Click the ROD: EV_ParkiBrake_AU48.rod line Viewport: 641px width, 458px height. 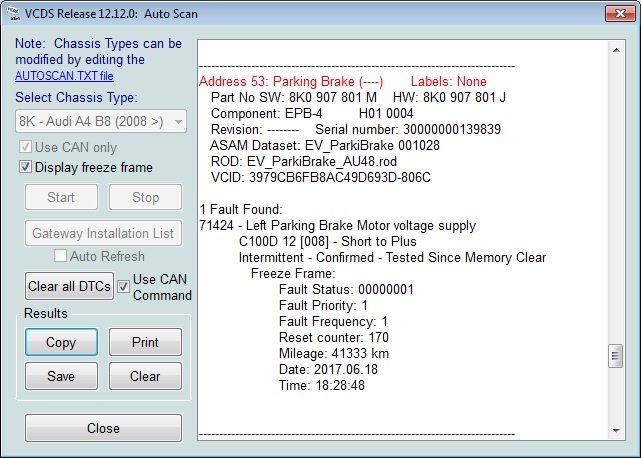[x=304, y=161]
